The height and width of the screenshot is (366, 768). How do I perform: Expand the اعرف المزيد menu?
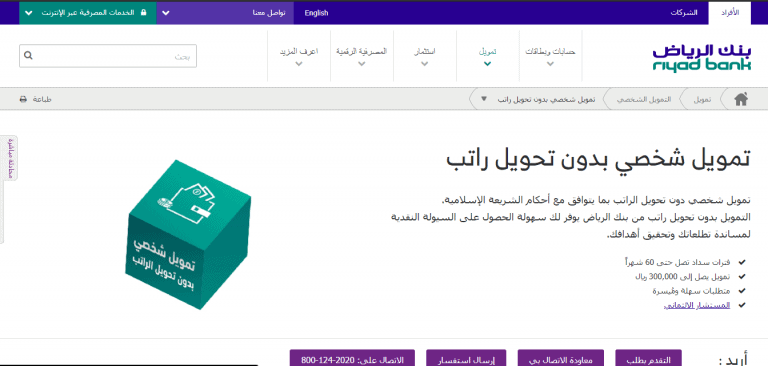click(299, 56)
